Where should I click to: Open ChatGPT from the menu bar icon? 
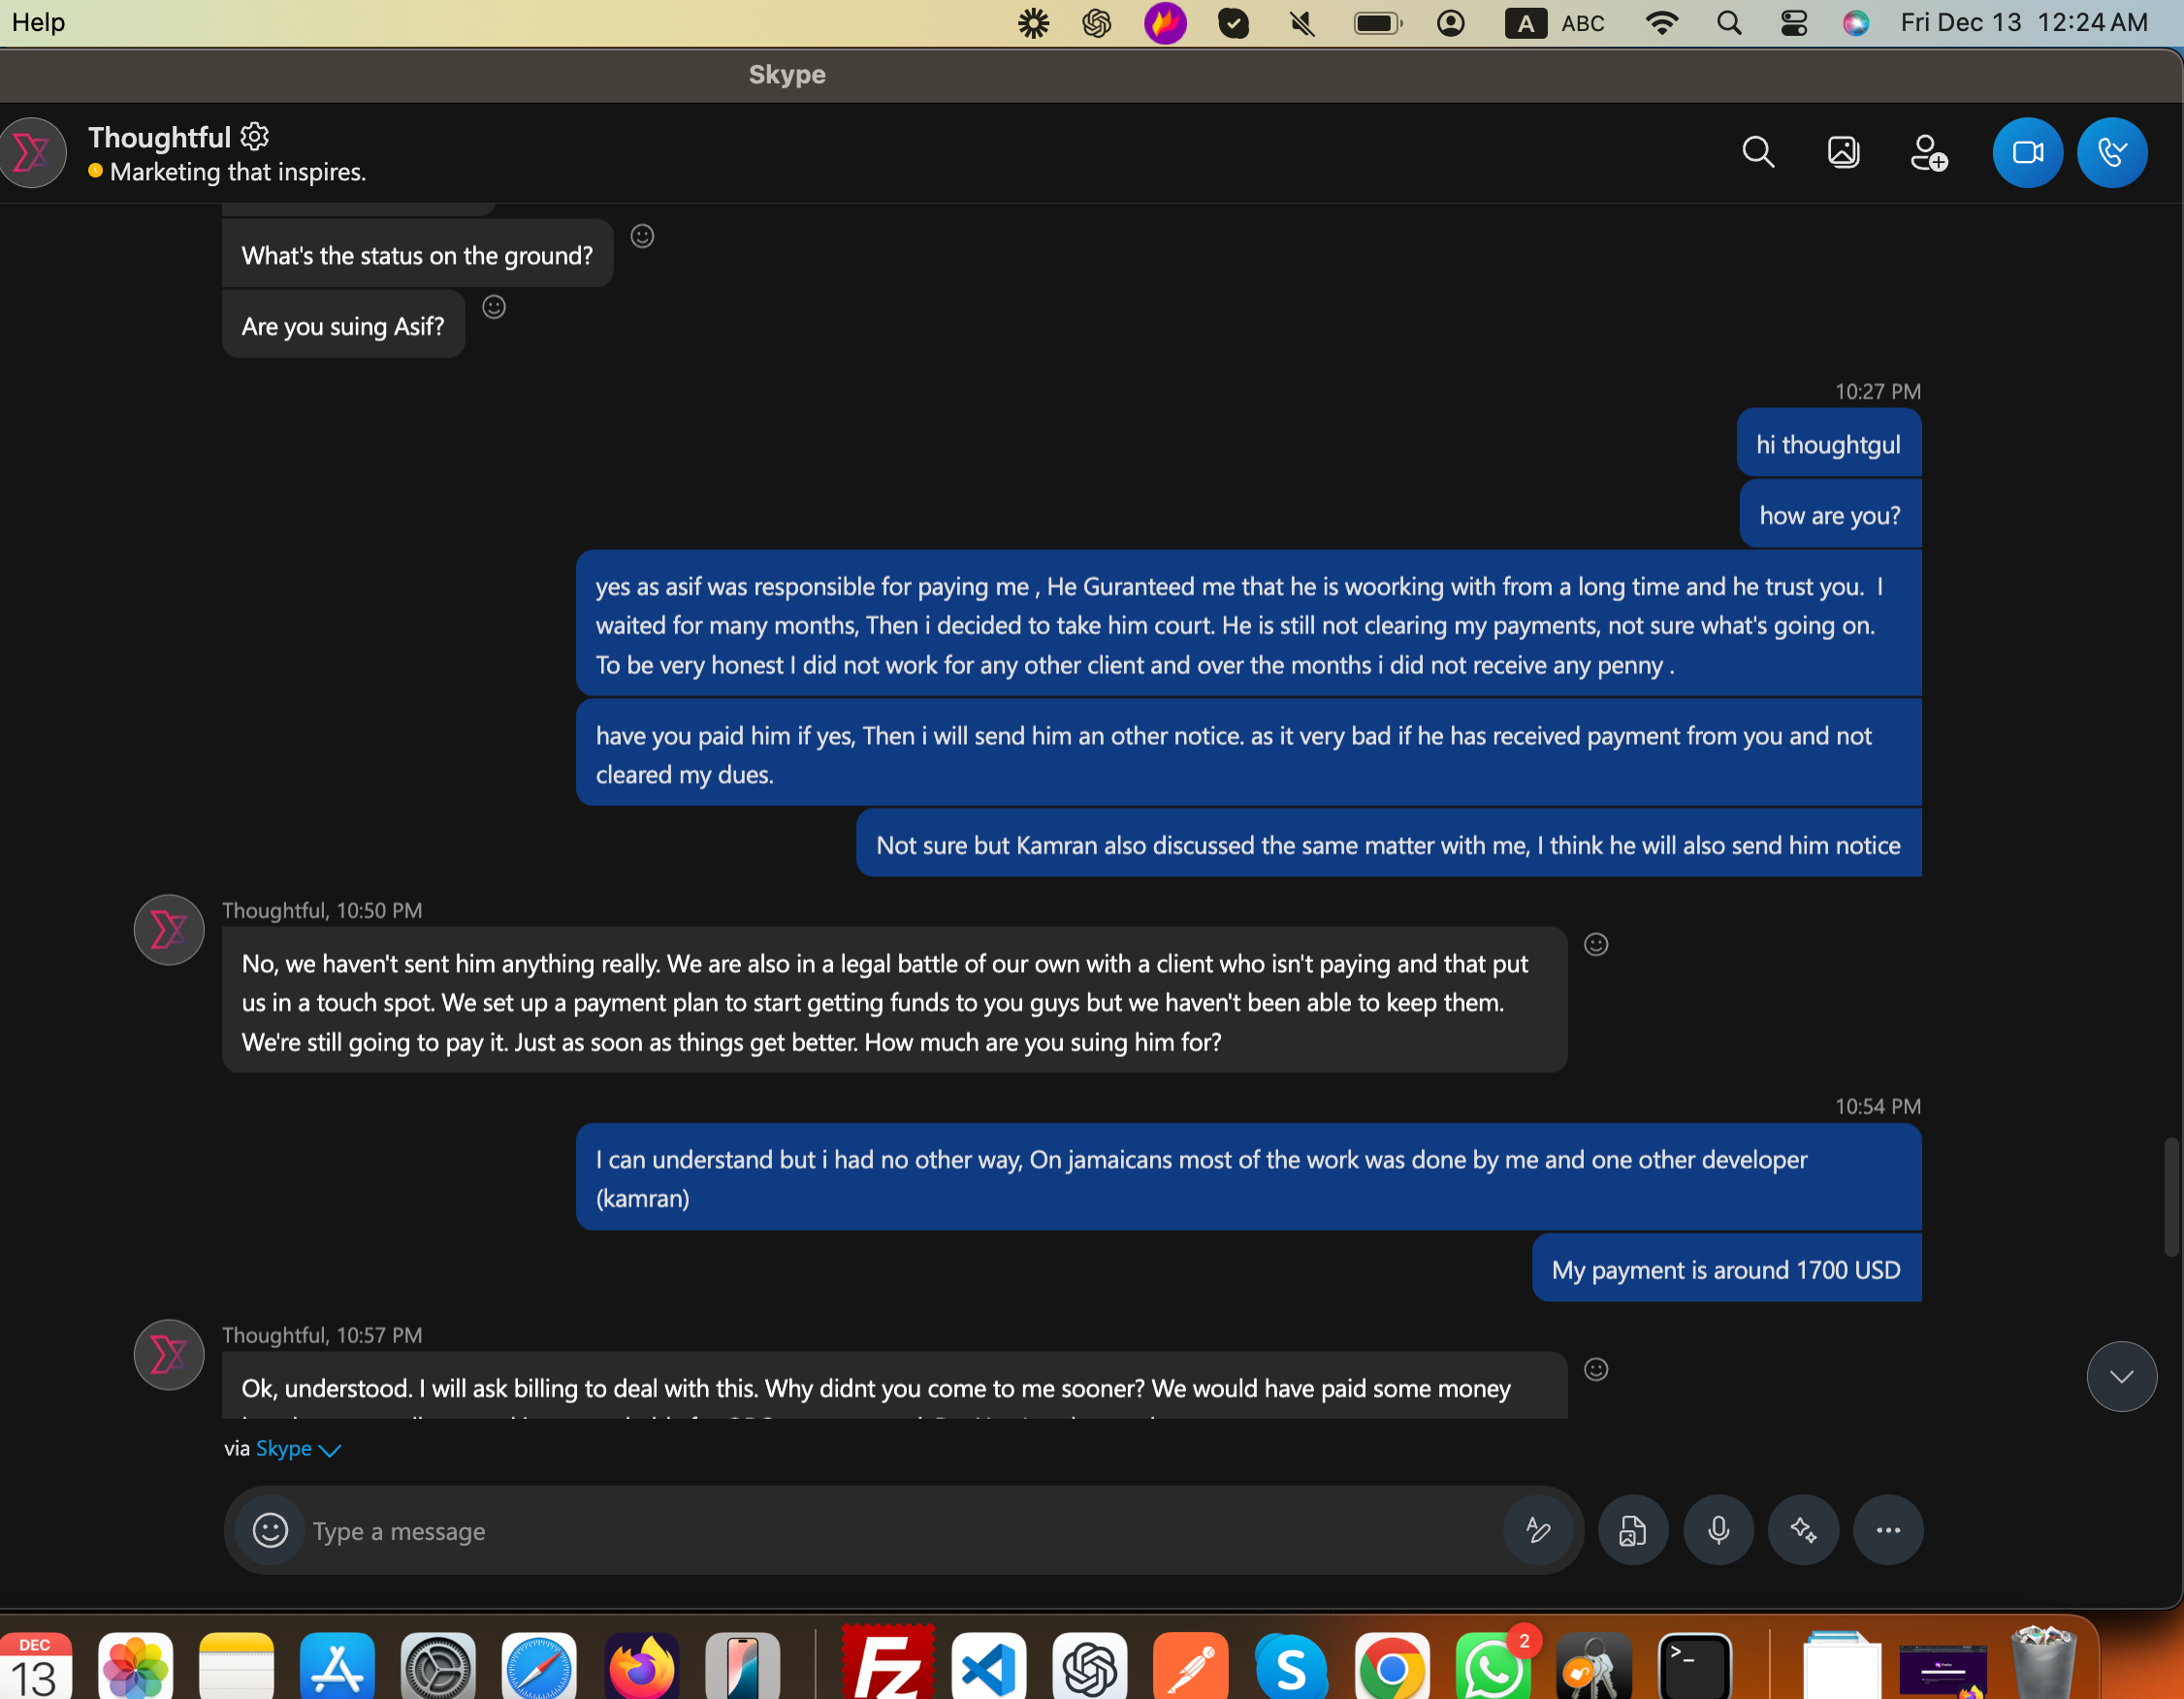[x=1097, y=23]
